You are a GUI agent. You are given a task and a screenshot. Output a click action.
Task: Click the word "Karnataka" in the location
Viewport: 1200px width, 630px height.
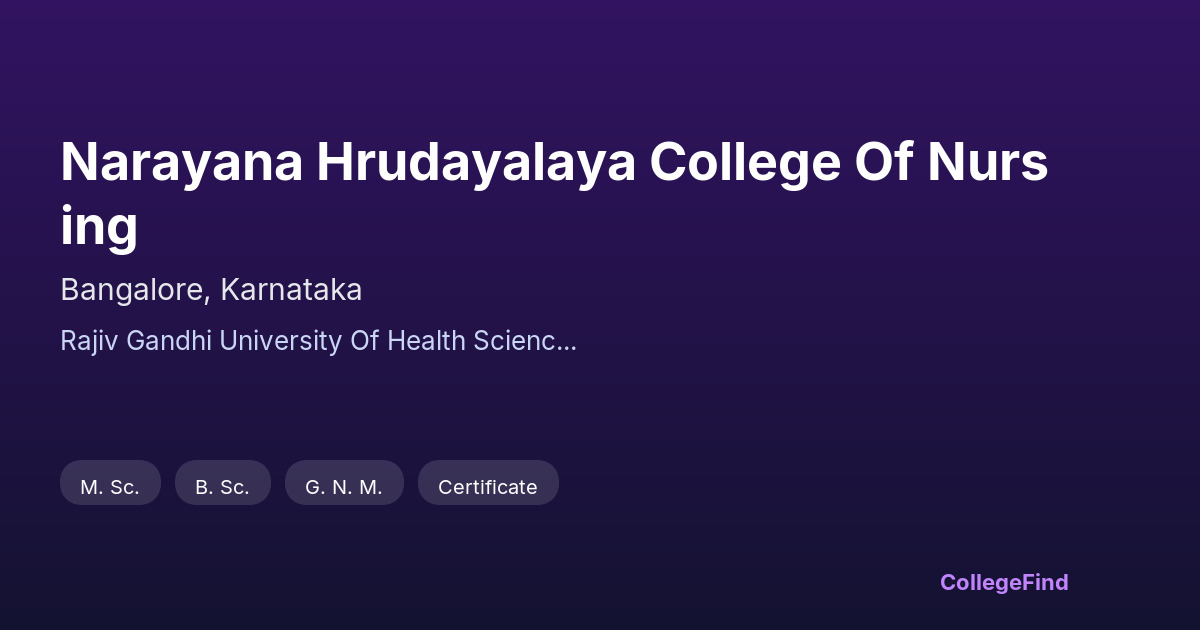click(291, 290)
